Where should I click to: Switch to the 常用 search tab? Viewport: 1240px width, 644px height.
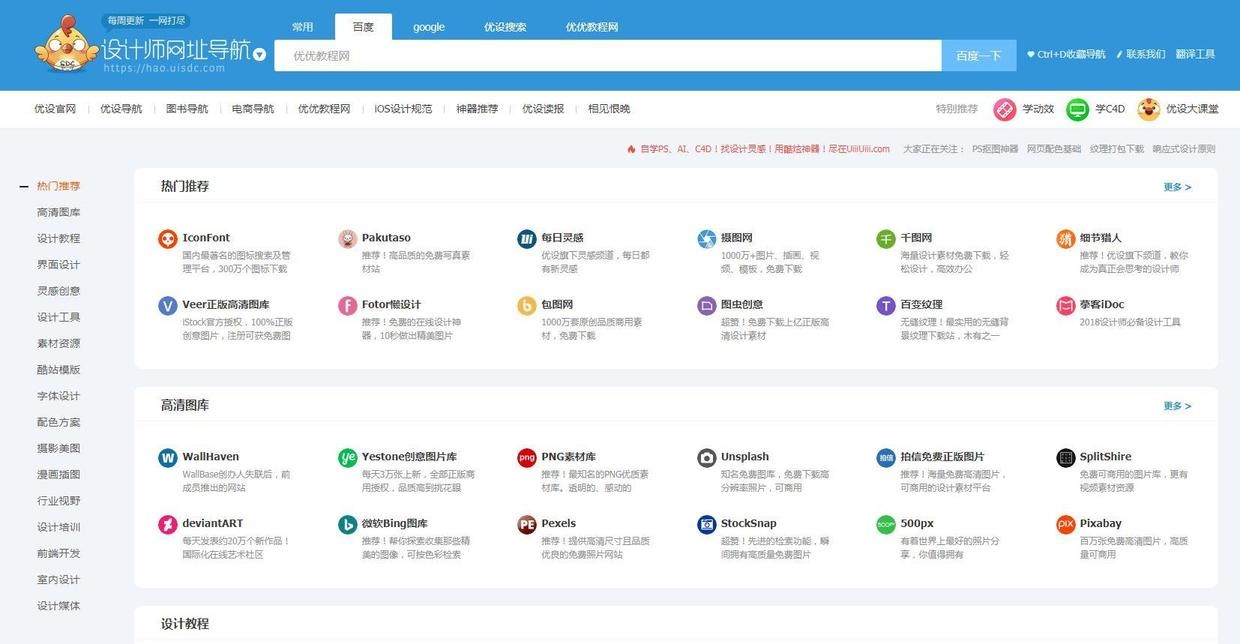tap(302, 27)
